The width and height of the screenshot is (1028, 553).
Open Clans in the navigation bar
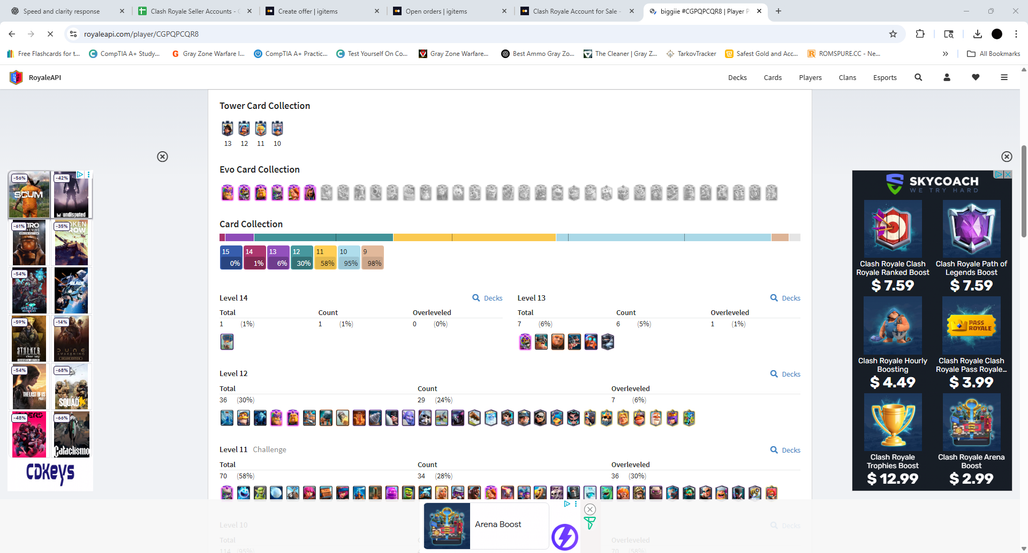click(847, 77)
